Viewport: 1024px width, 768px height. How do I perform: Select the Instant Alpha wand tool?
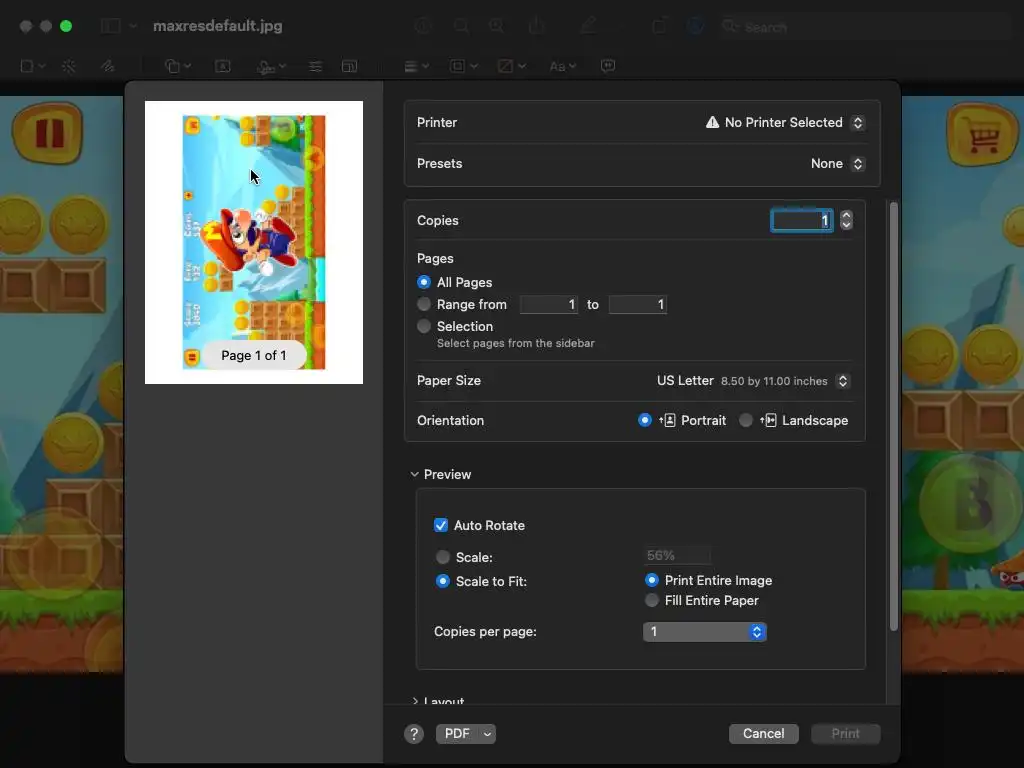coord(69,66)
